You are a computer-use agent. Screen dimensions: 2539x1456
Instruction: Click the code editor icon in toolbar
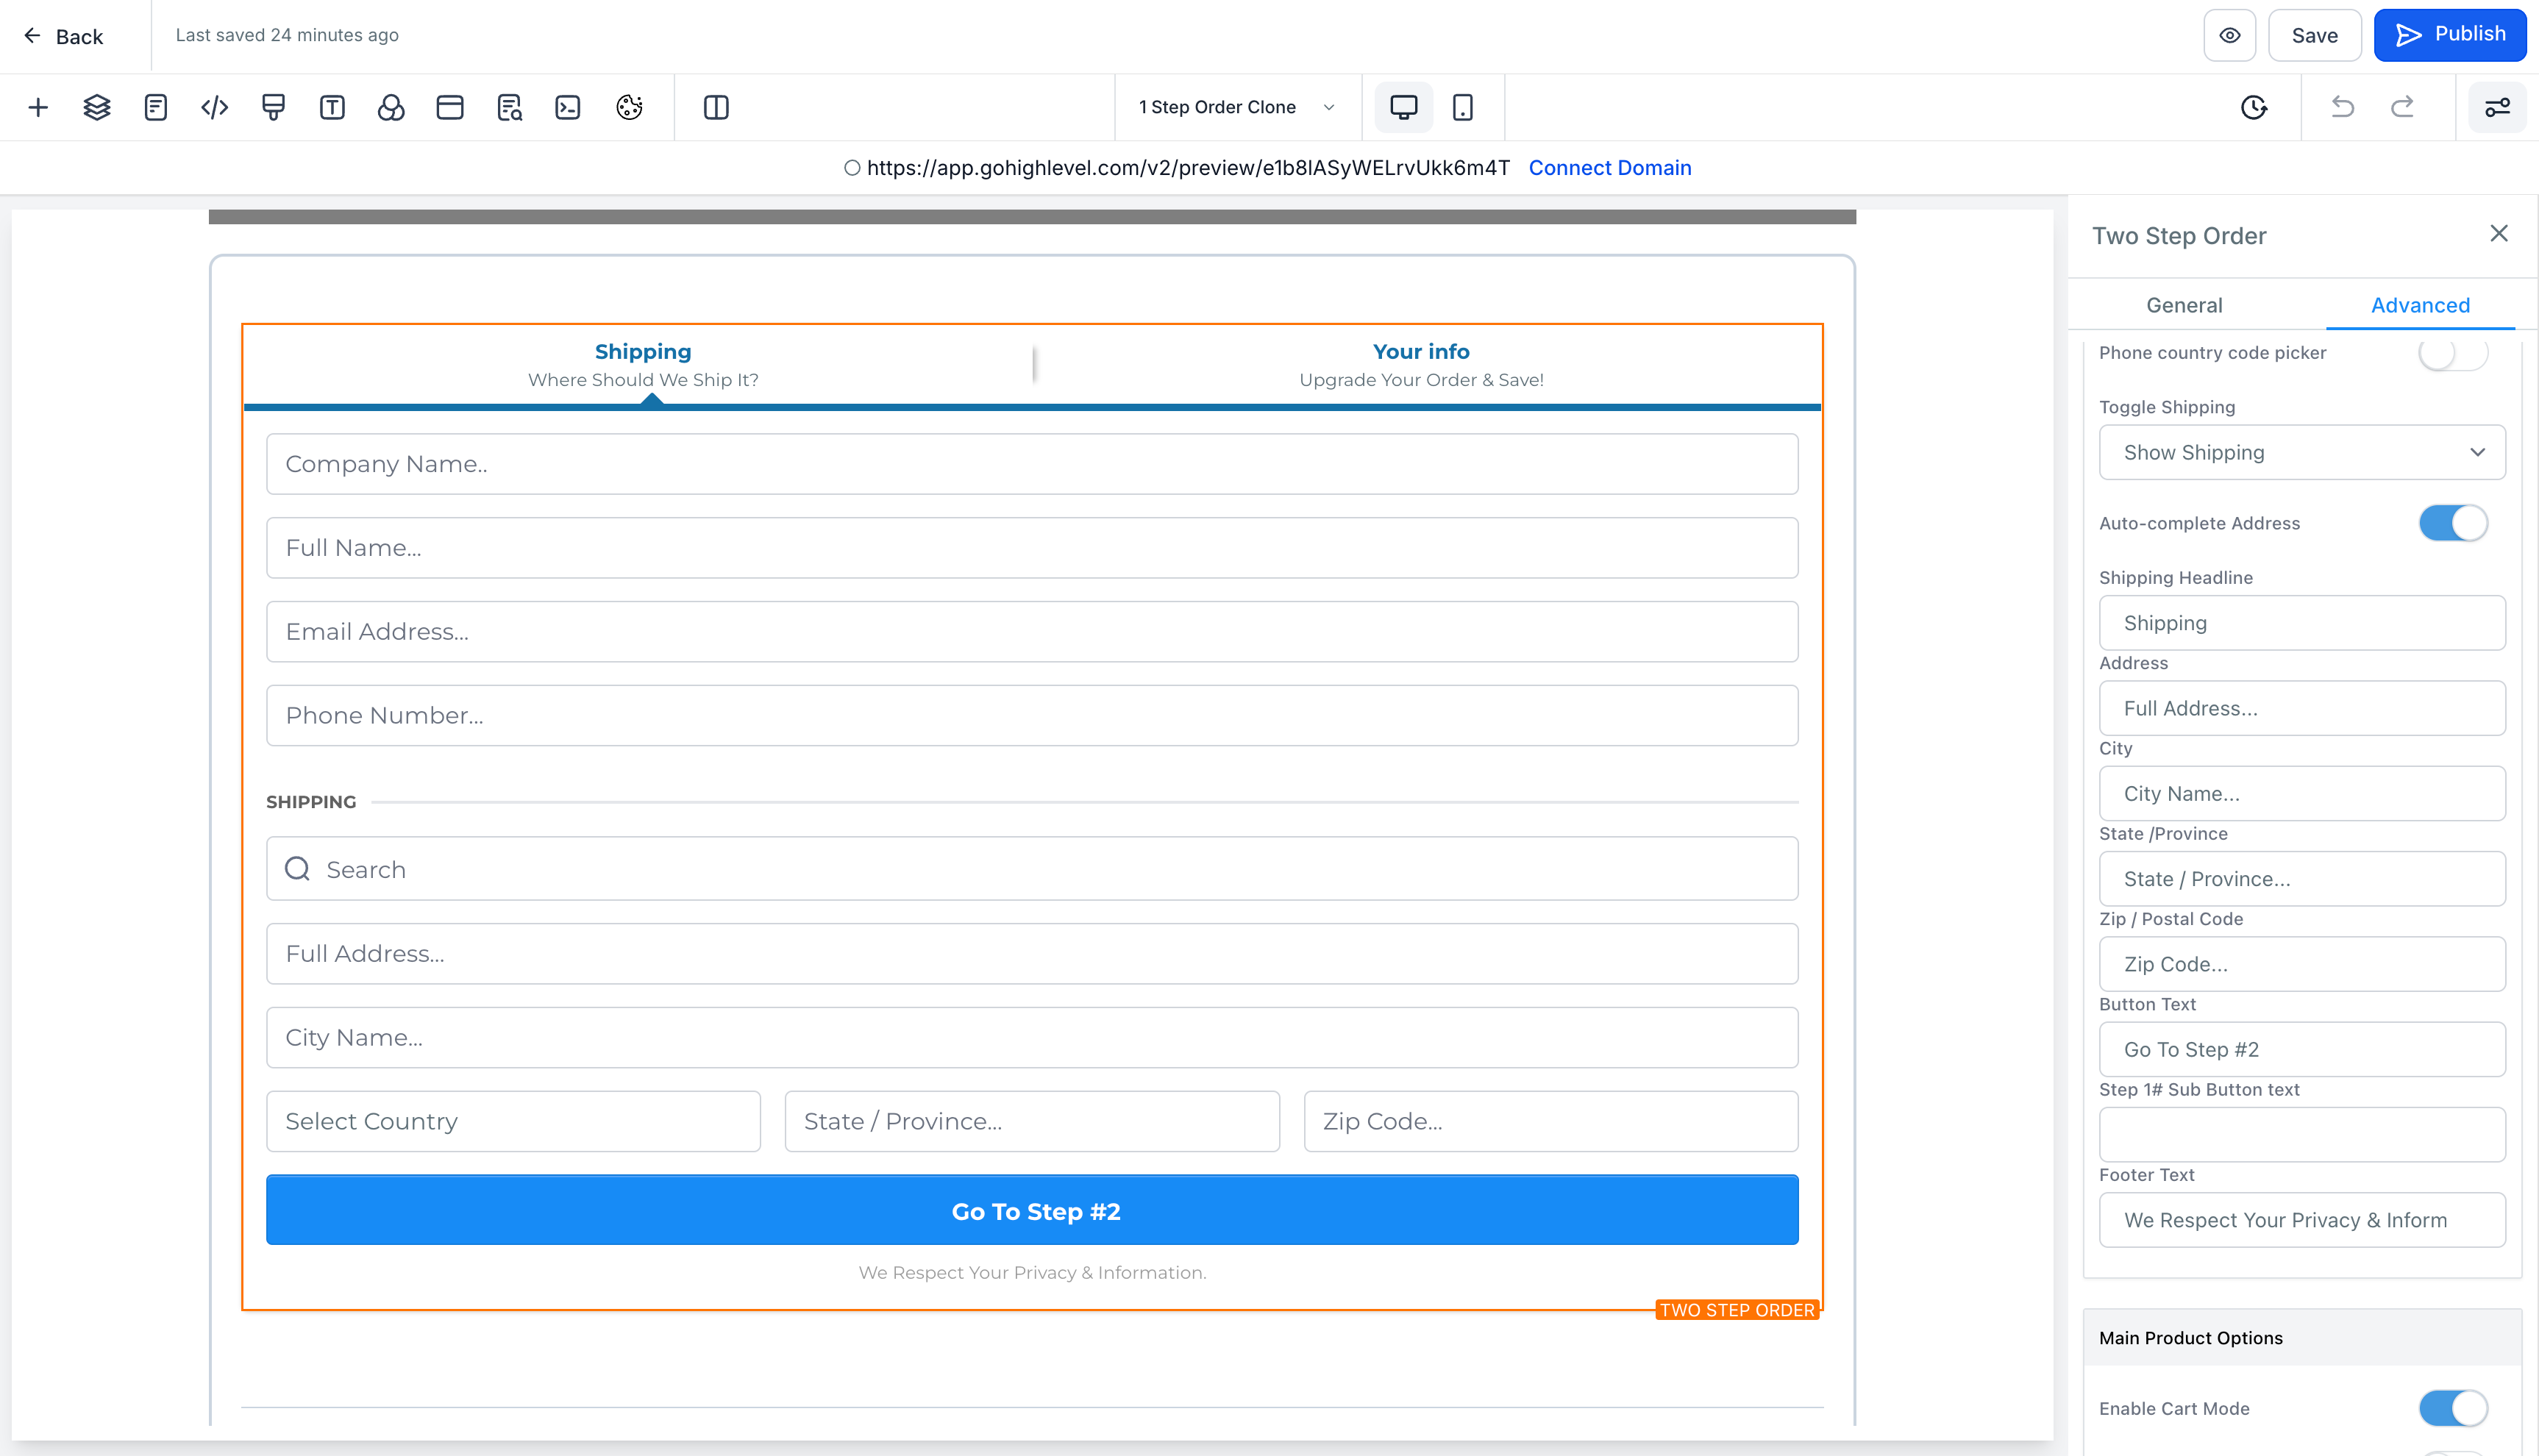pyautogui.click(x=213, y=108)
